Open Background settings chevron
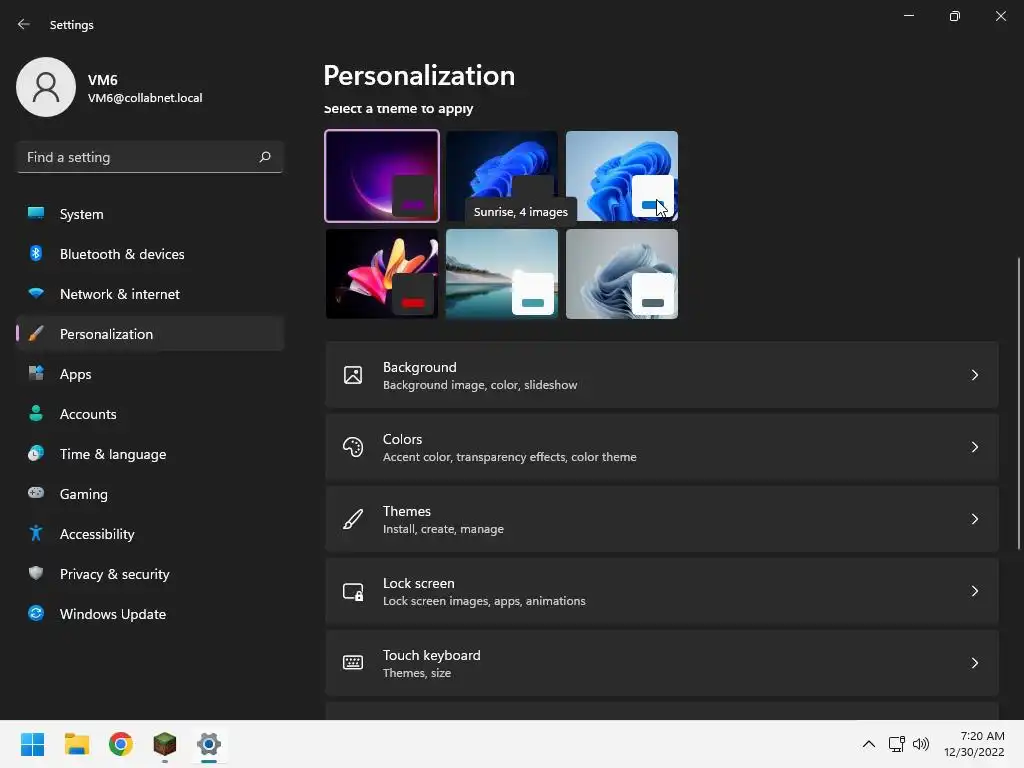Image resolution: width=1024 pixels, height=768 pixels. tap(974, 375)
